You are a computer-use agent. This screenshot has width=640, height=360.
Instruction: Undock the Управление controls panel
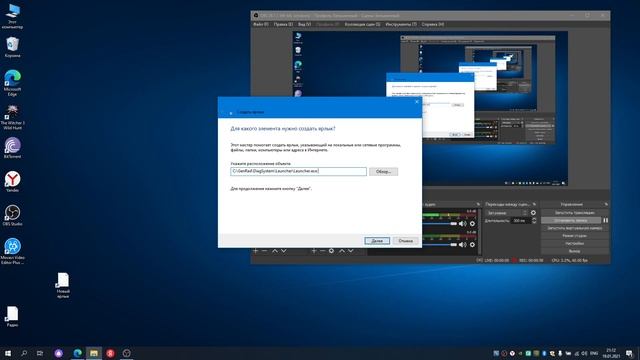coord(606,204)
